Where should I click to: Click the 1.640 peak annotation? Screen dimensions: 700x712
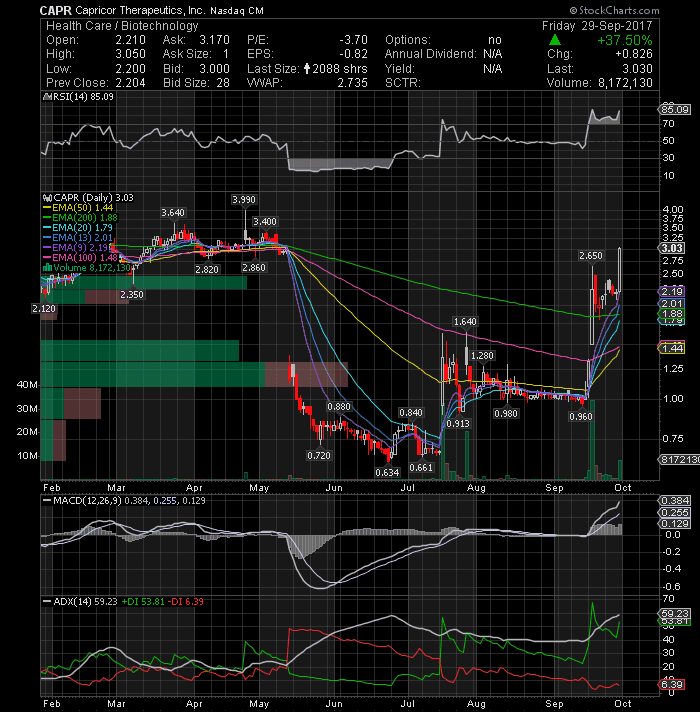[x=465, y=322]
